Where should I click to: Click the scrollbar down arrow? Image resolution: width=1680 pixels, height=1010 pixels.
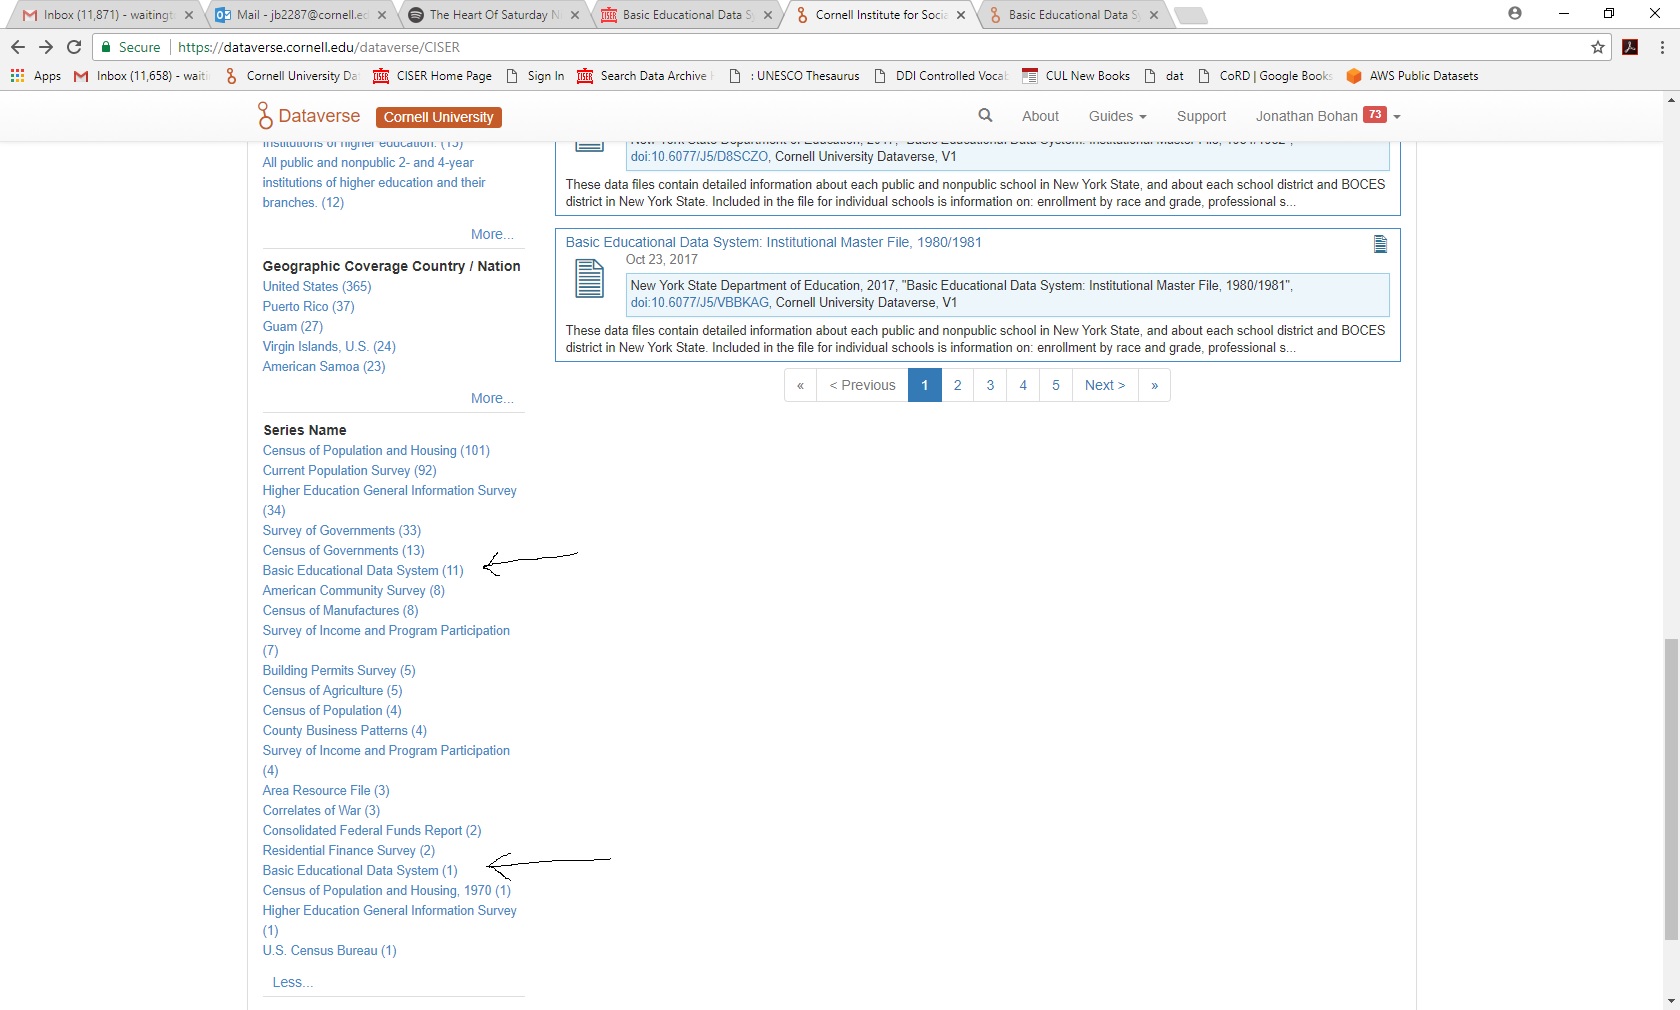pyautogui.click(x=1671, y=1001)
